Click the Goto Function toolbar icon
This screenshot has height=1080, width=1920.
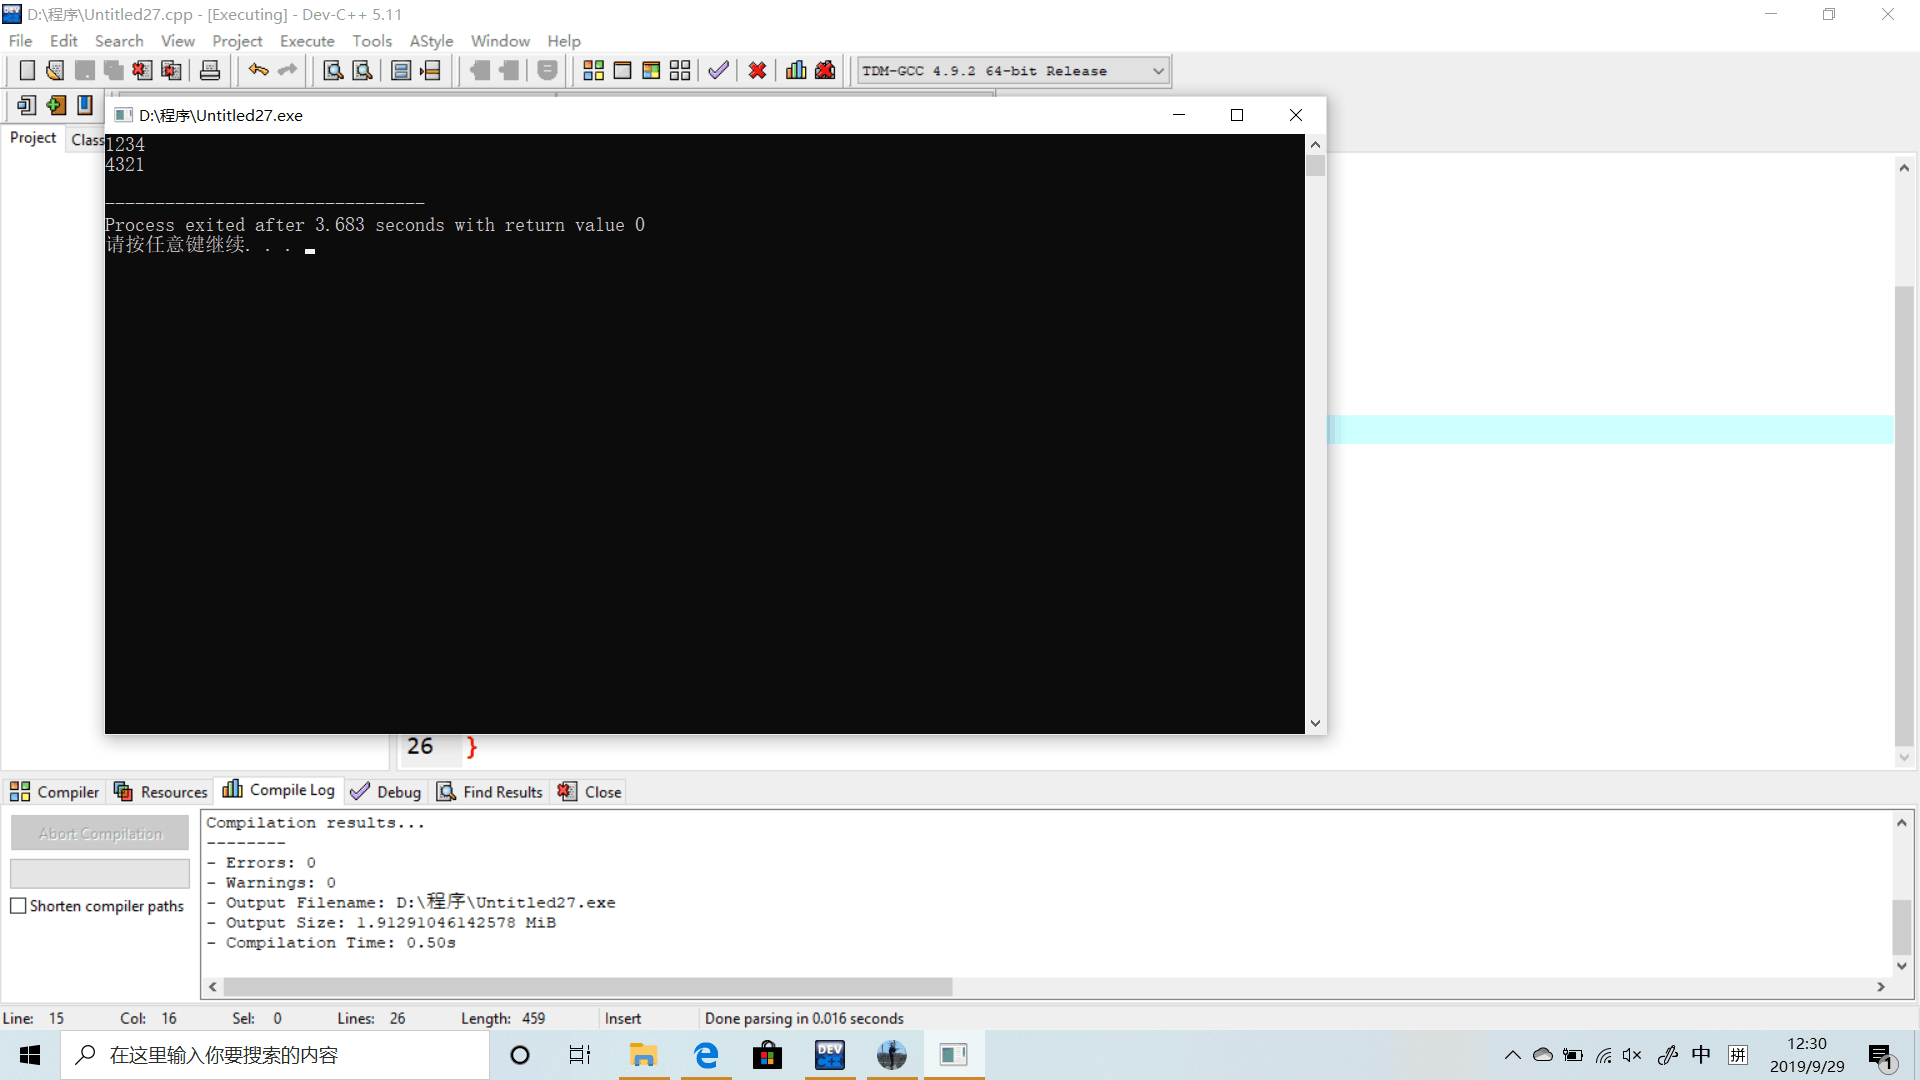[401, 70]
